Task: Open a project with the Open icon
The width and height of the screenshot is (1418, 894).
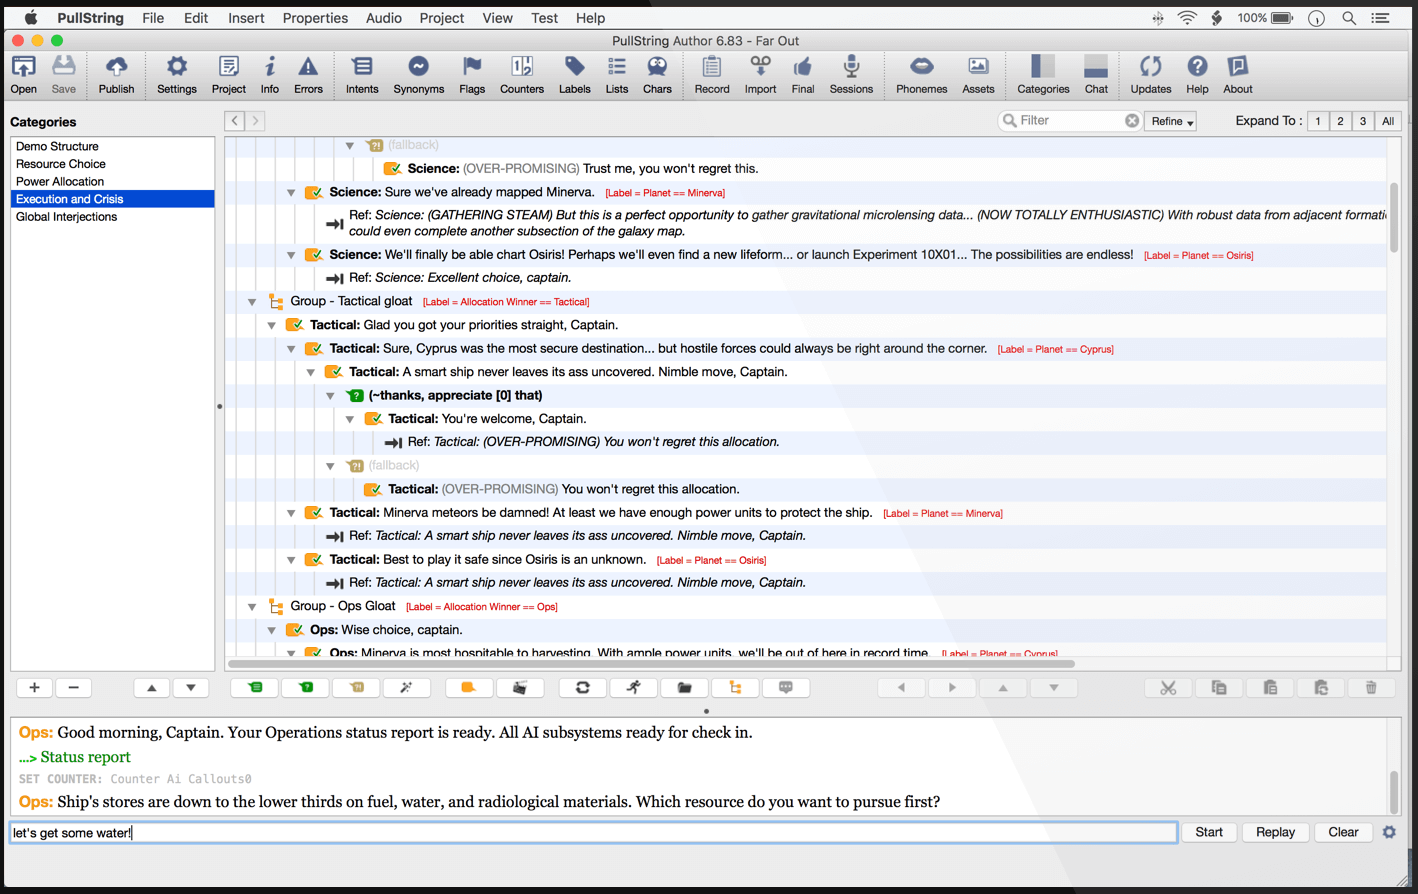Action: pos(24,74)
